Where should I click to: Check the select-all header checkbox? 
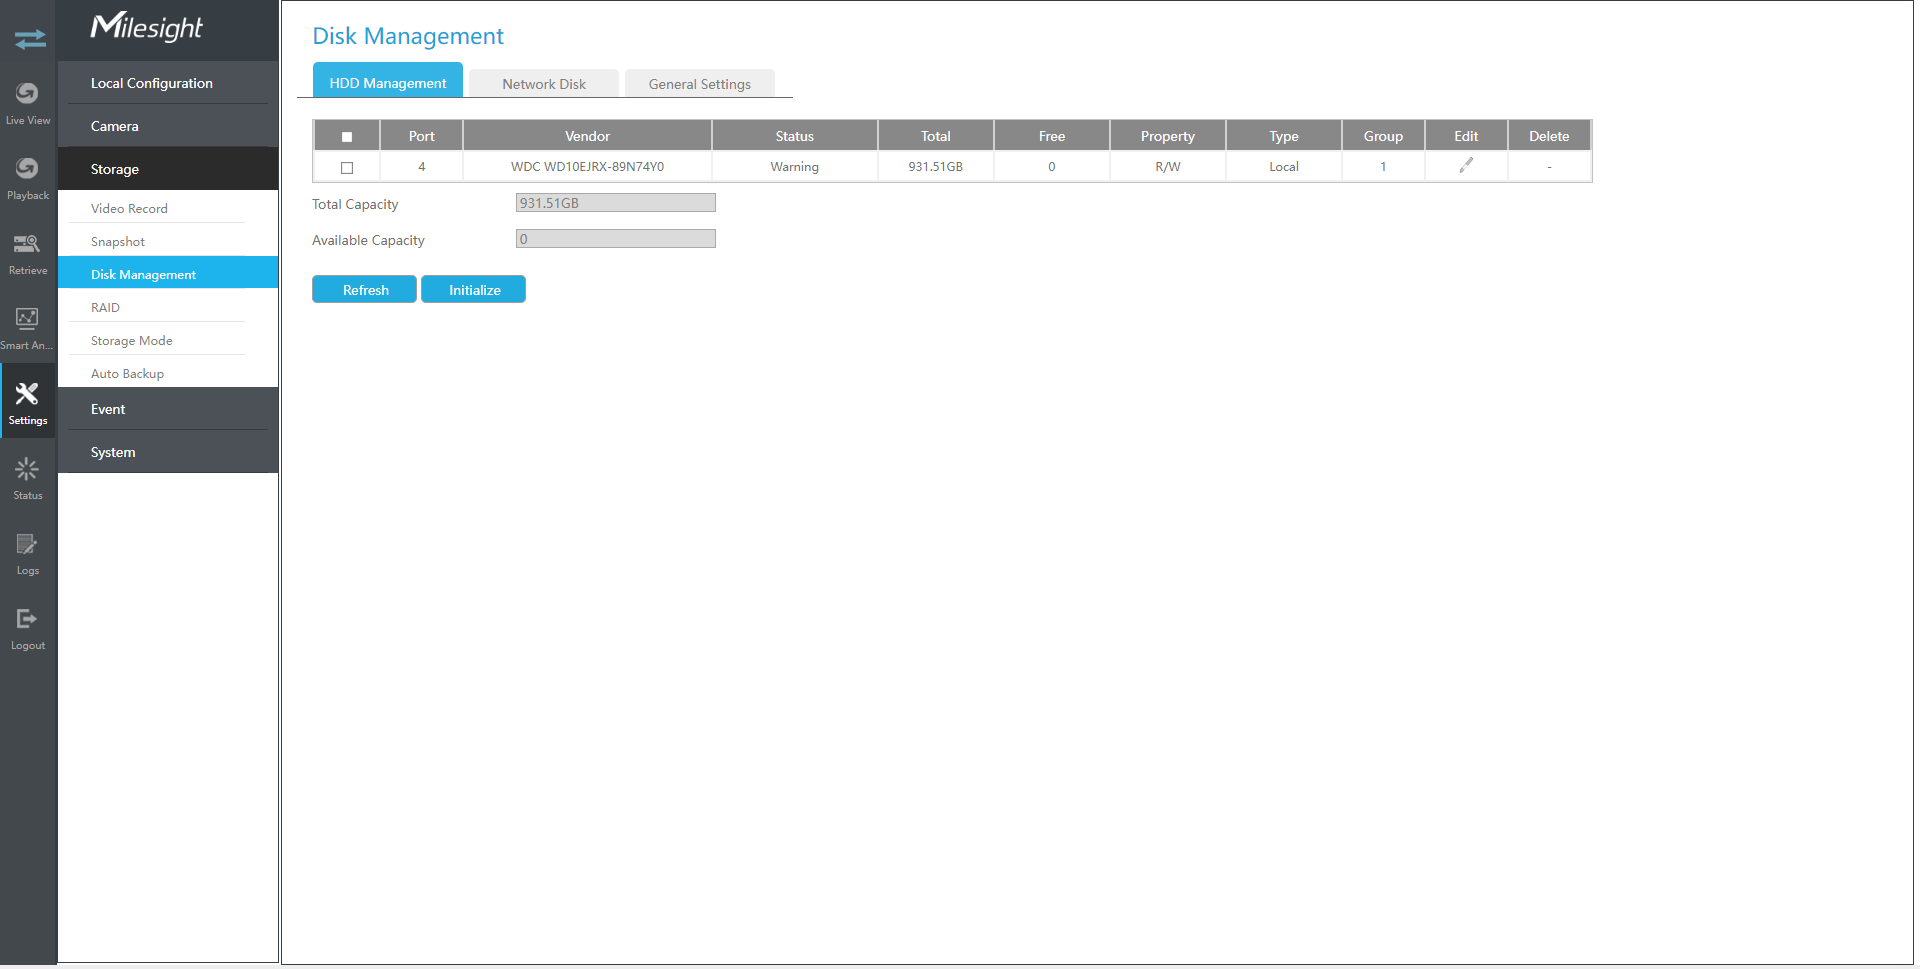coord(347,137)
